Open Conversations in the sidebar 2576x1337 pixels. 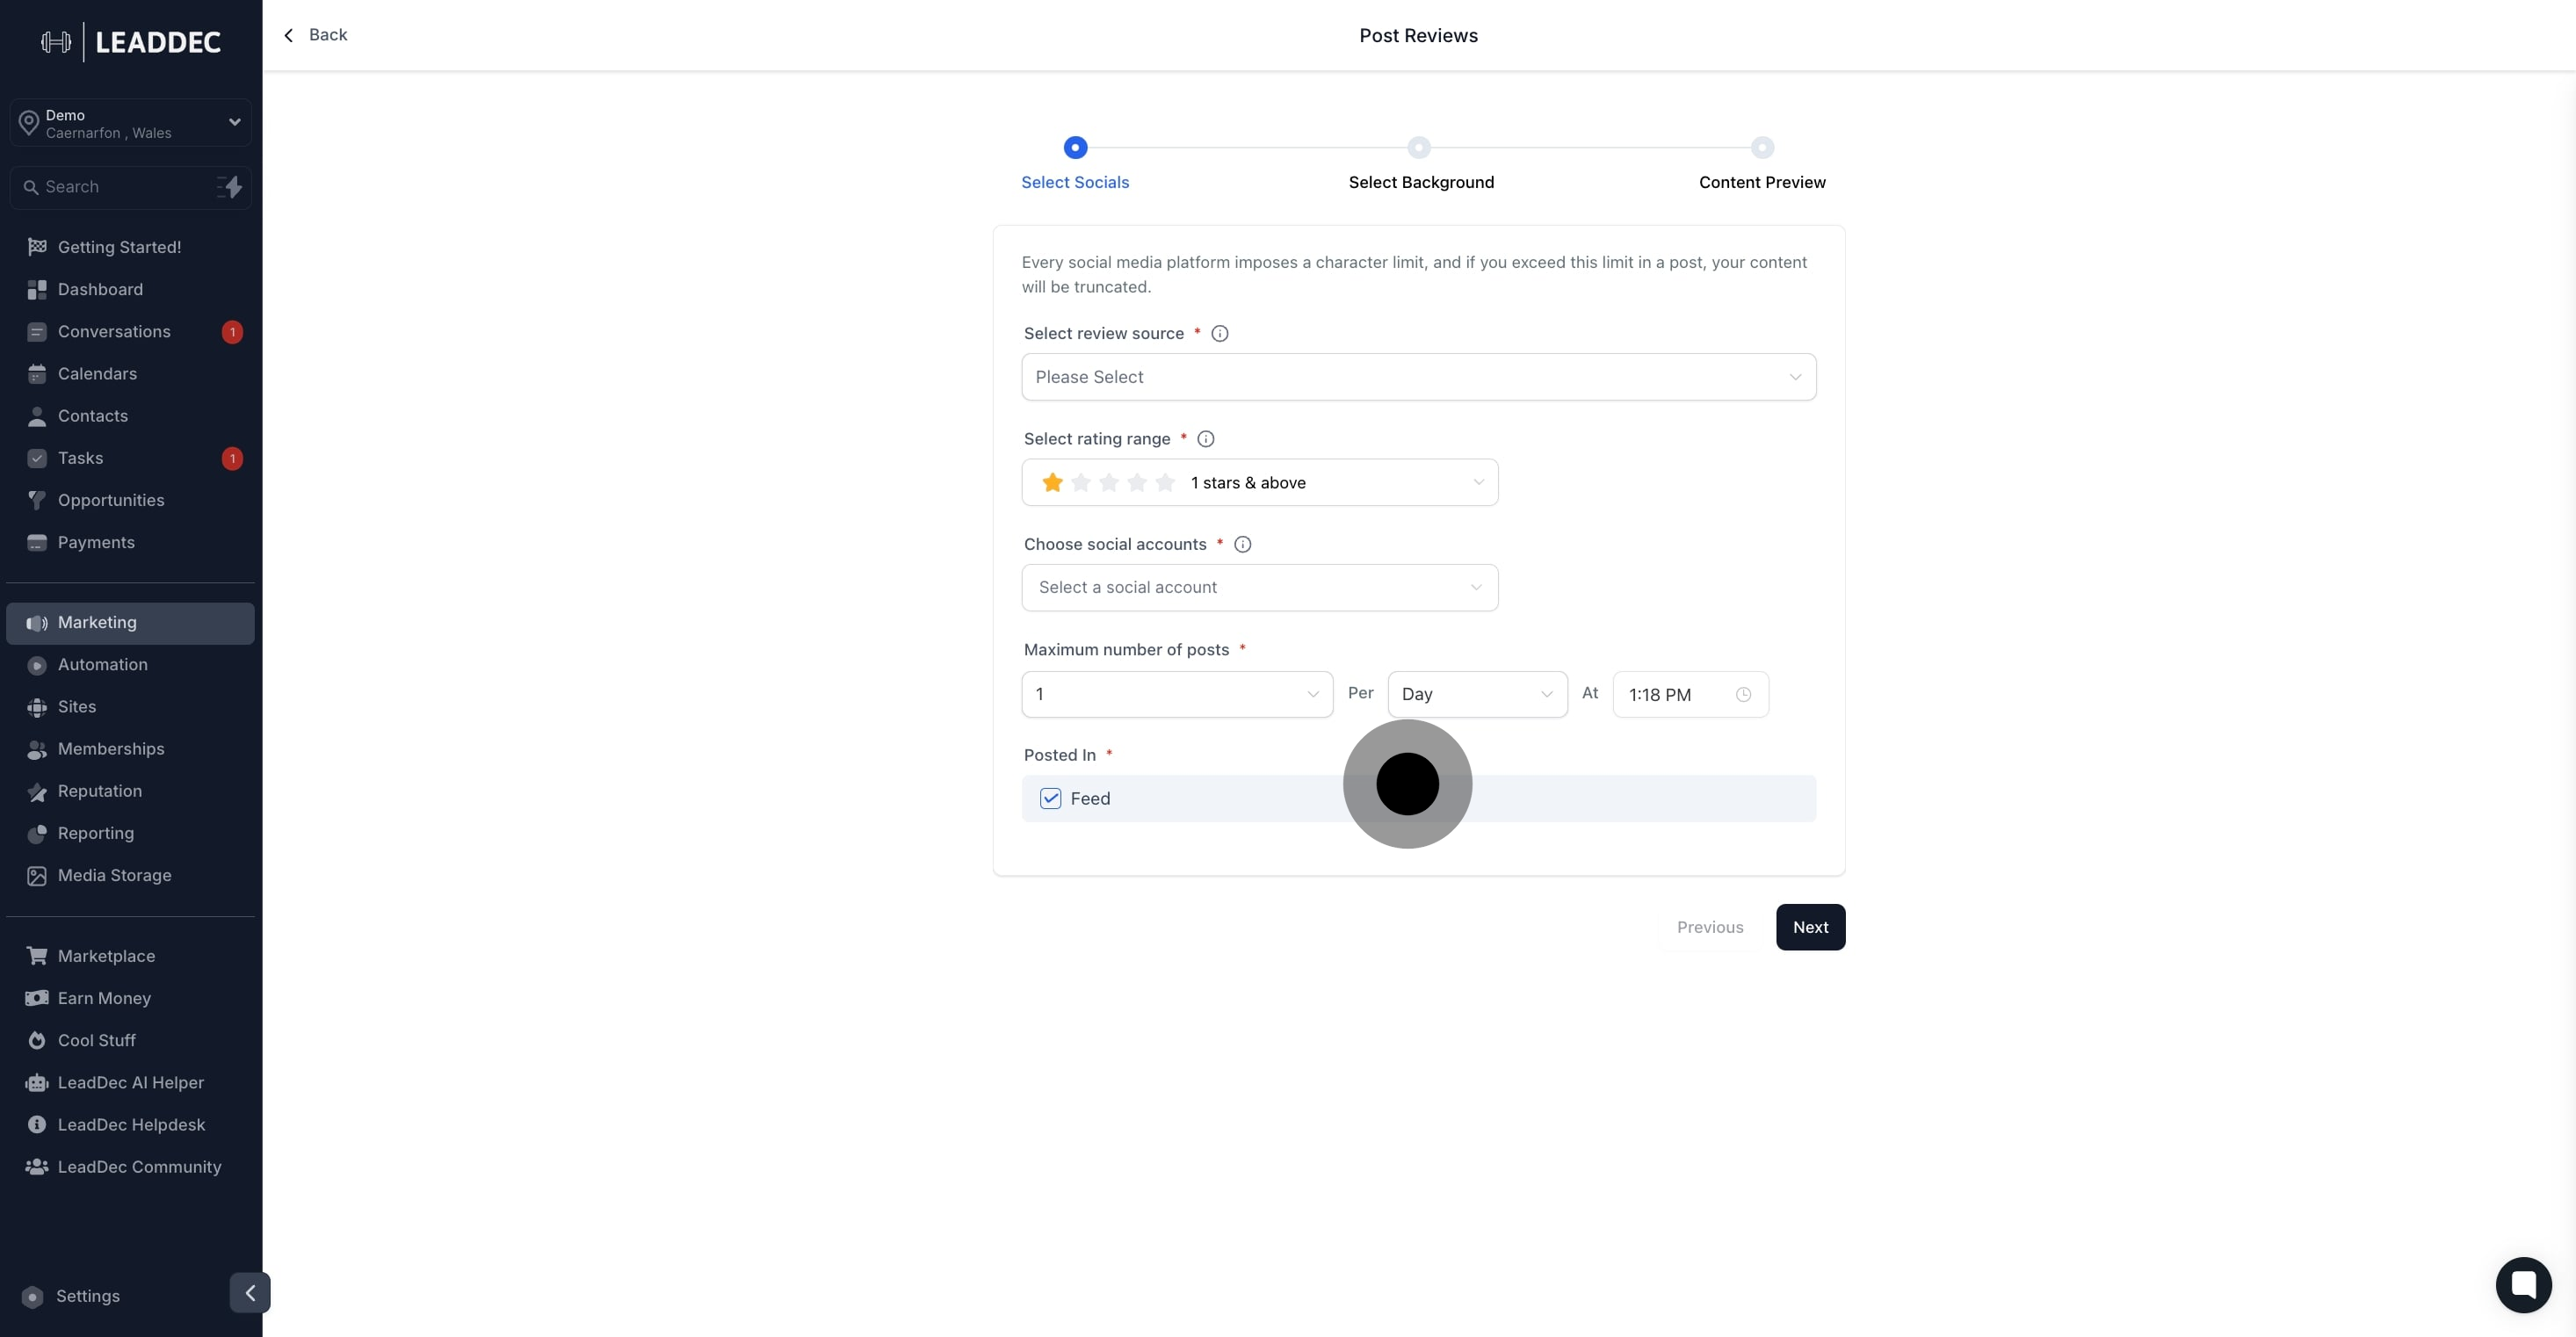coord(130,332)
